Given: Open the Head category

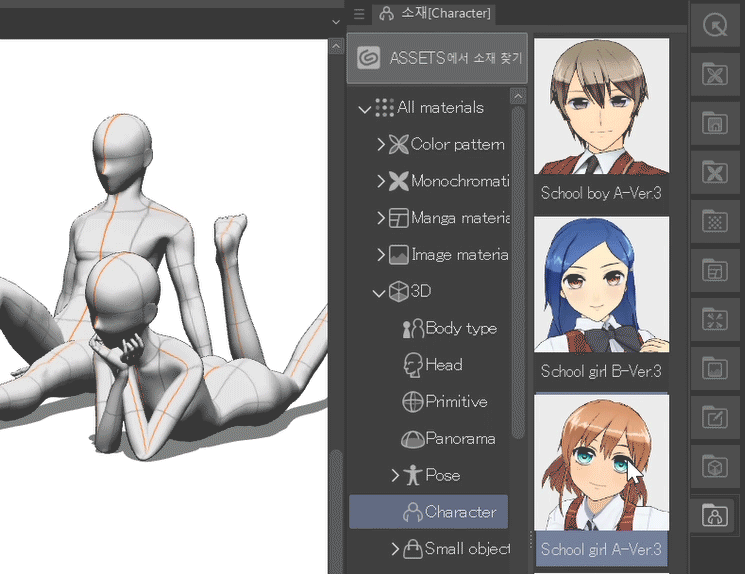Looking at the screenshot, I should [444, 365].
